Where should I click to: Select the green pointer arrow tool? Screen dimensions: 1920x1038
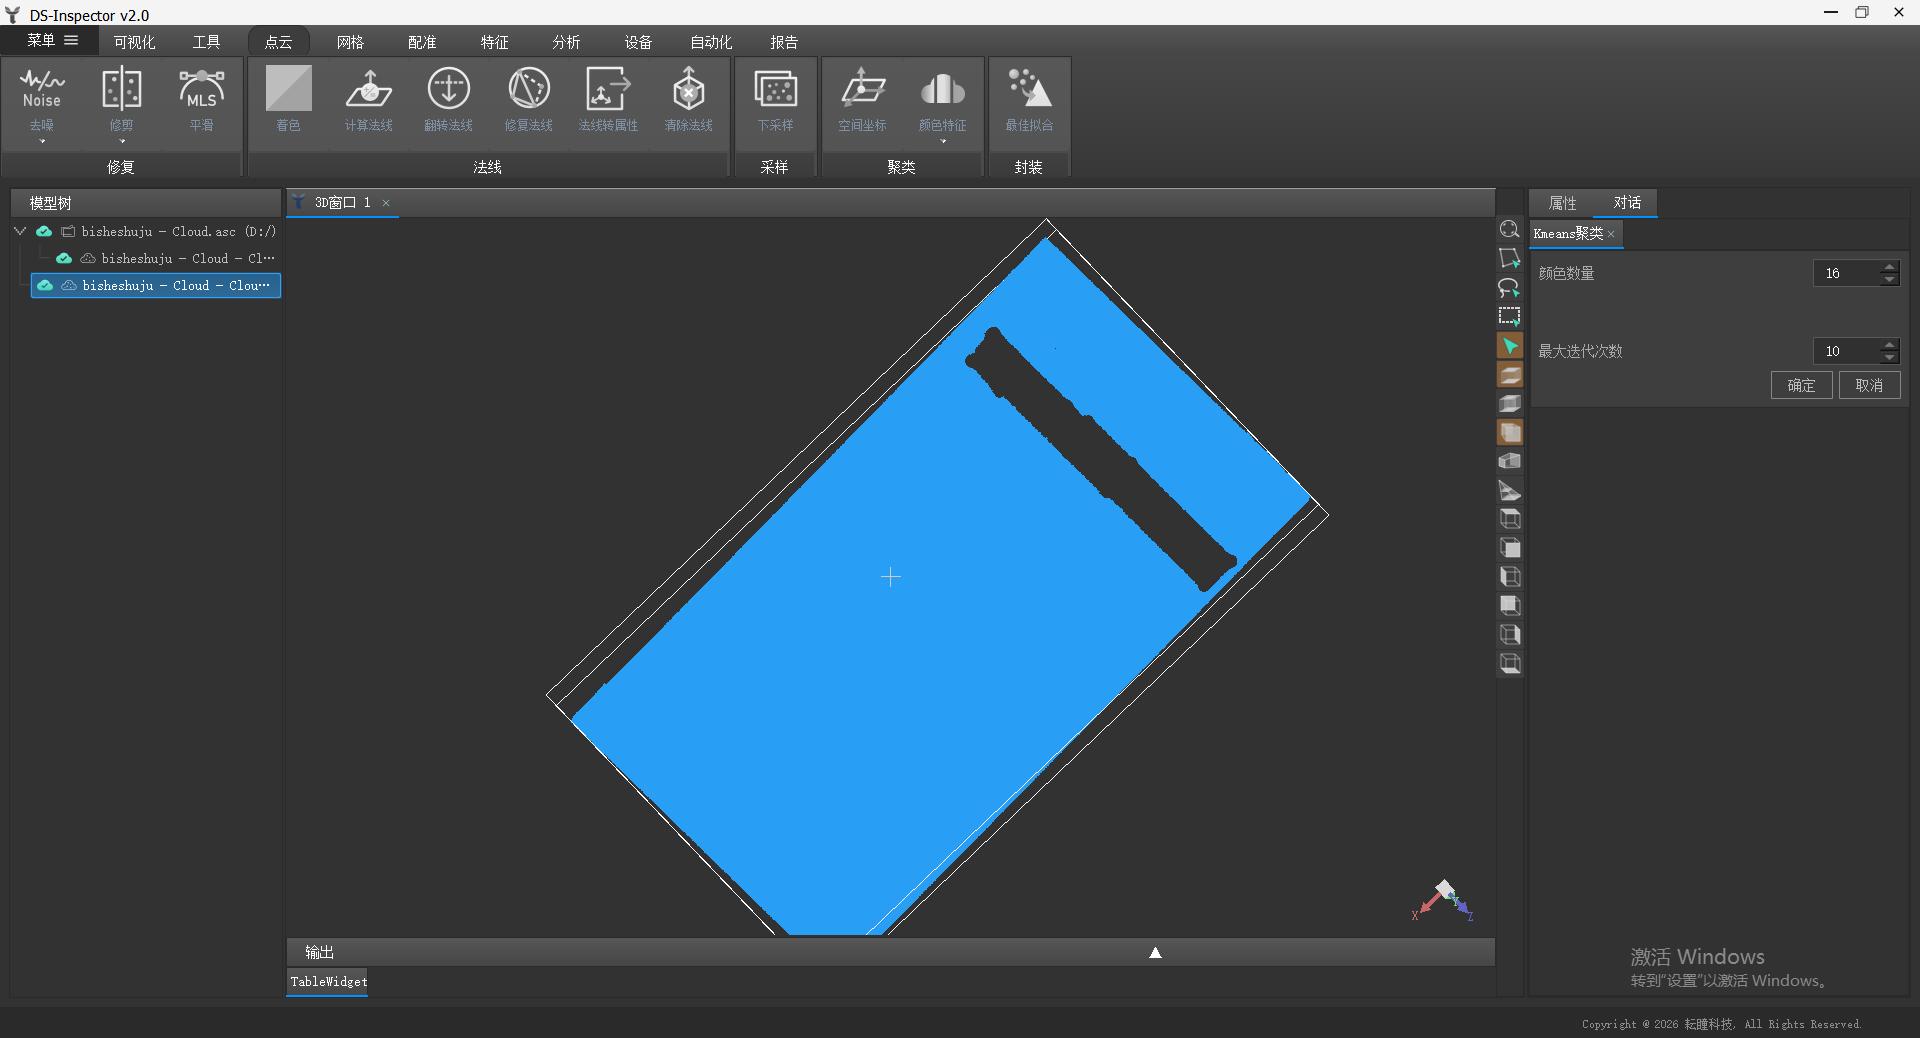tap(1510, 346)
